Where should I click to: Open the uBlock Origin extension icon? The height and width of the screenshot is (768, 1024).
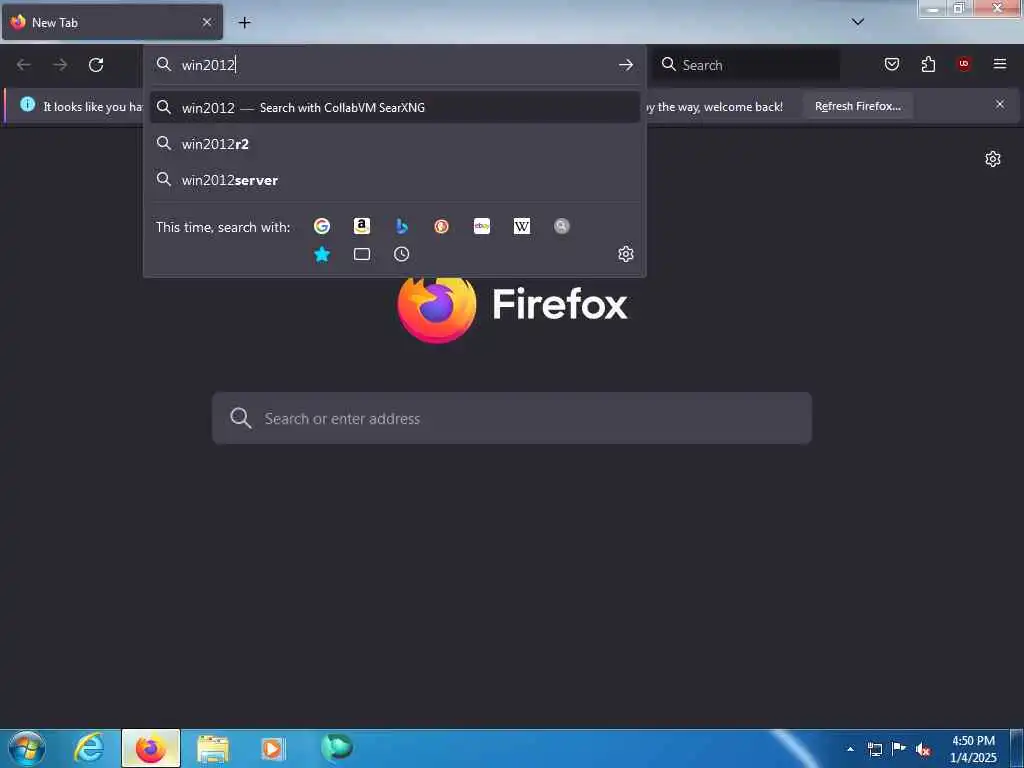tap(964, 63)
